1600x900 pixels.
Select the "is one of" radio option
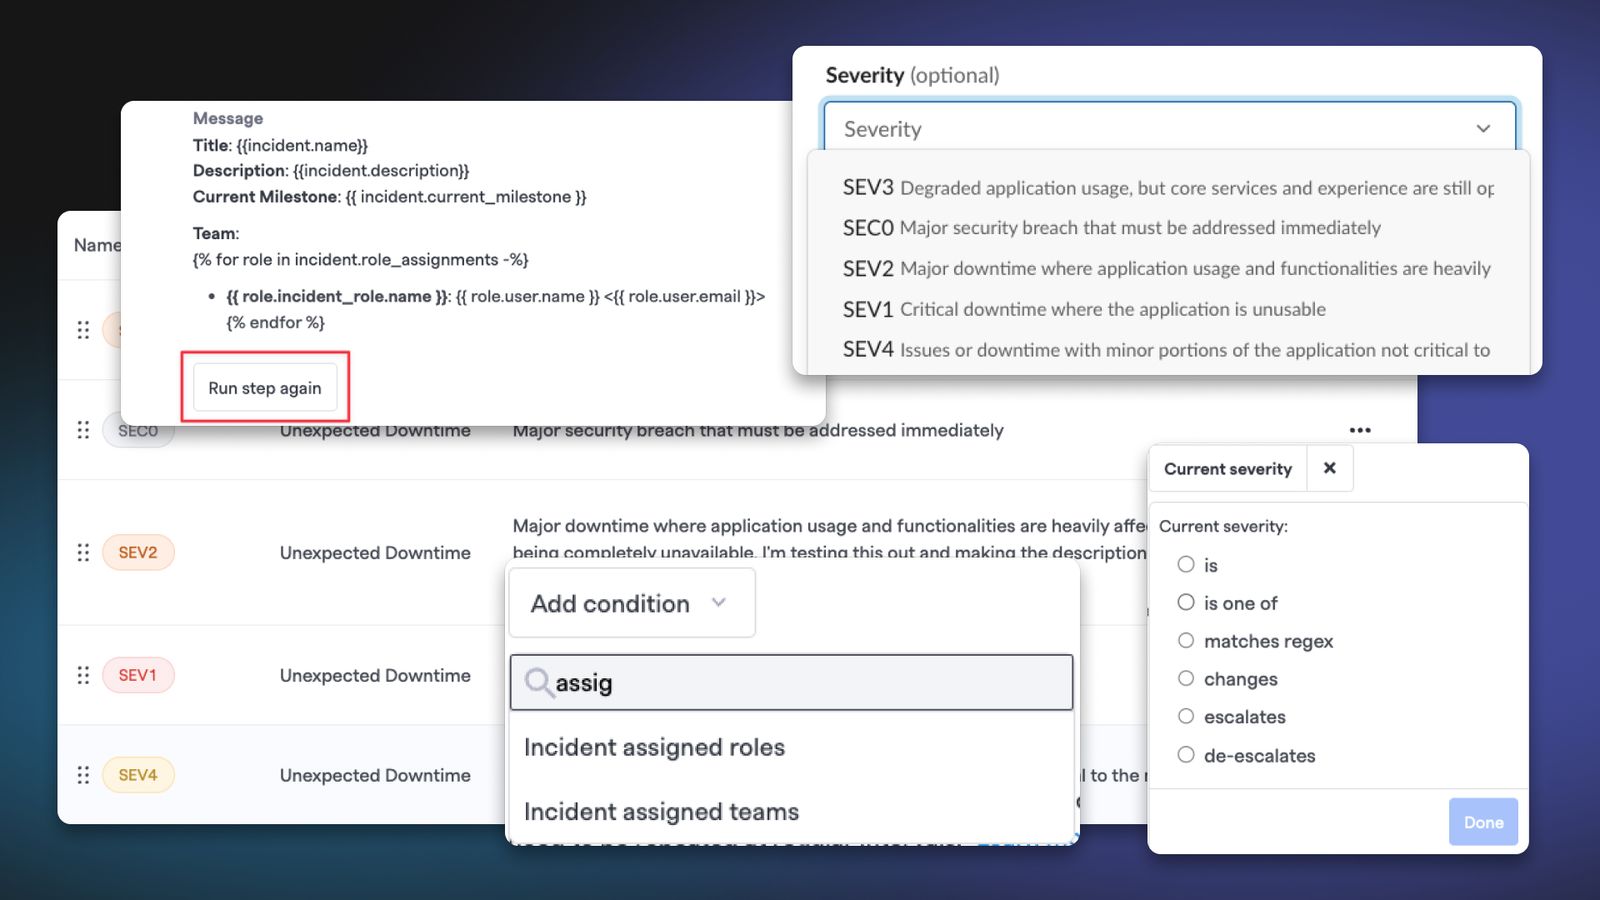(x=1186, y=603)
